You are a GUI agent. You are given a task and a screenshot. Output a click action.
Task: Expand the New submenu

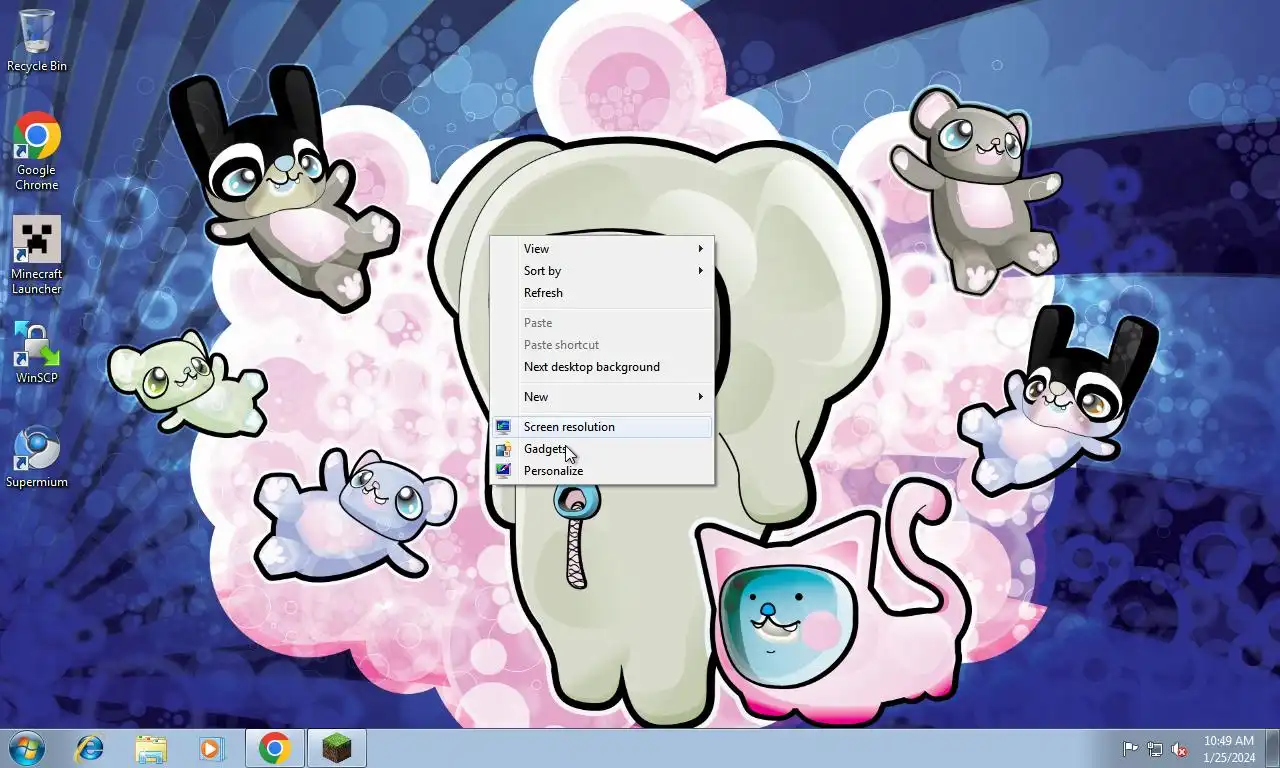point(602,397)
